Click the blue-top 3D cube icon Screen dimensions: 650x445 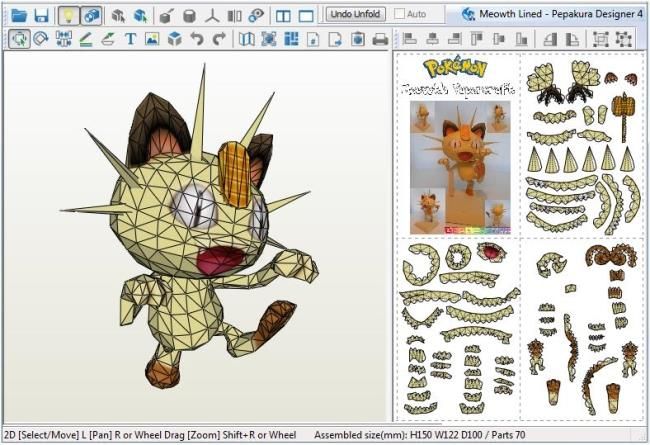(x=175, y=39)
